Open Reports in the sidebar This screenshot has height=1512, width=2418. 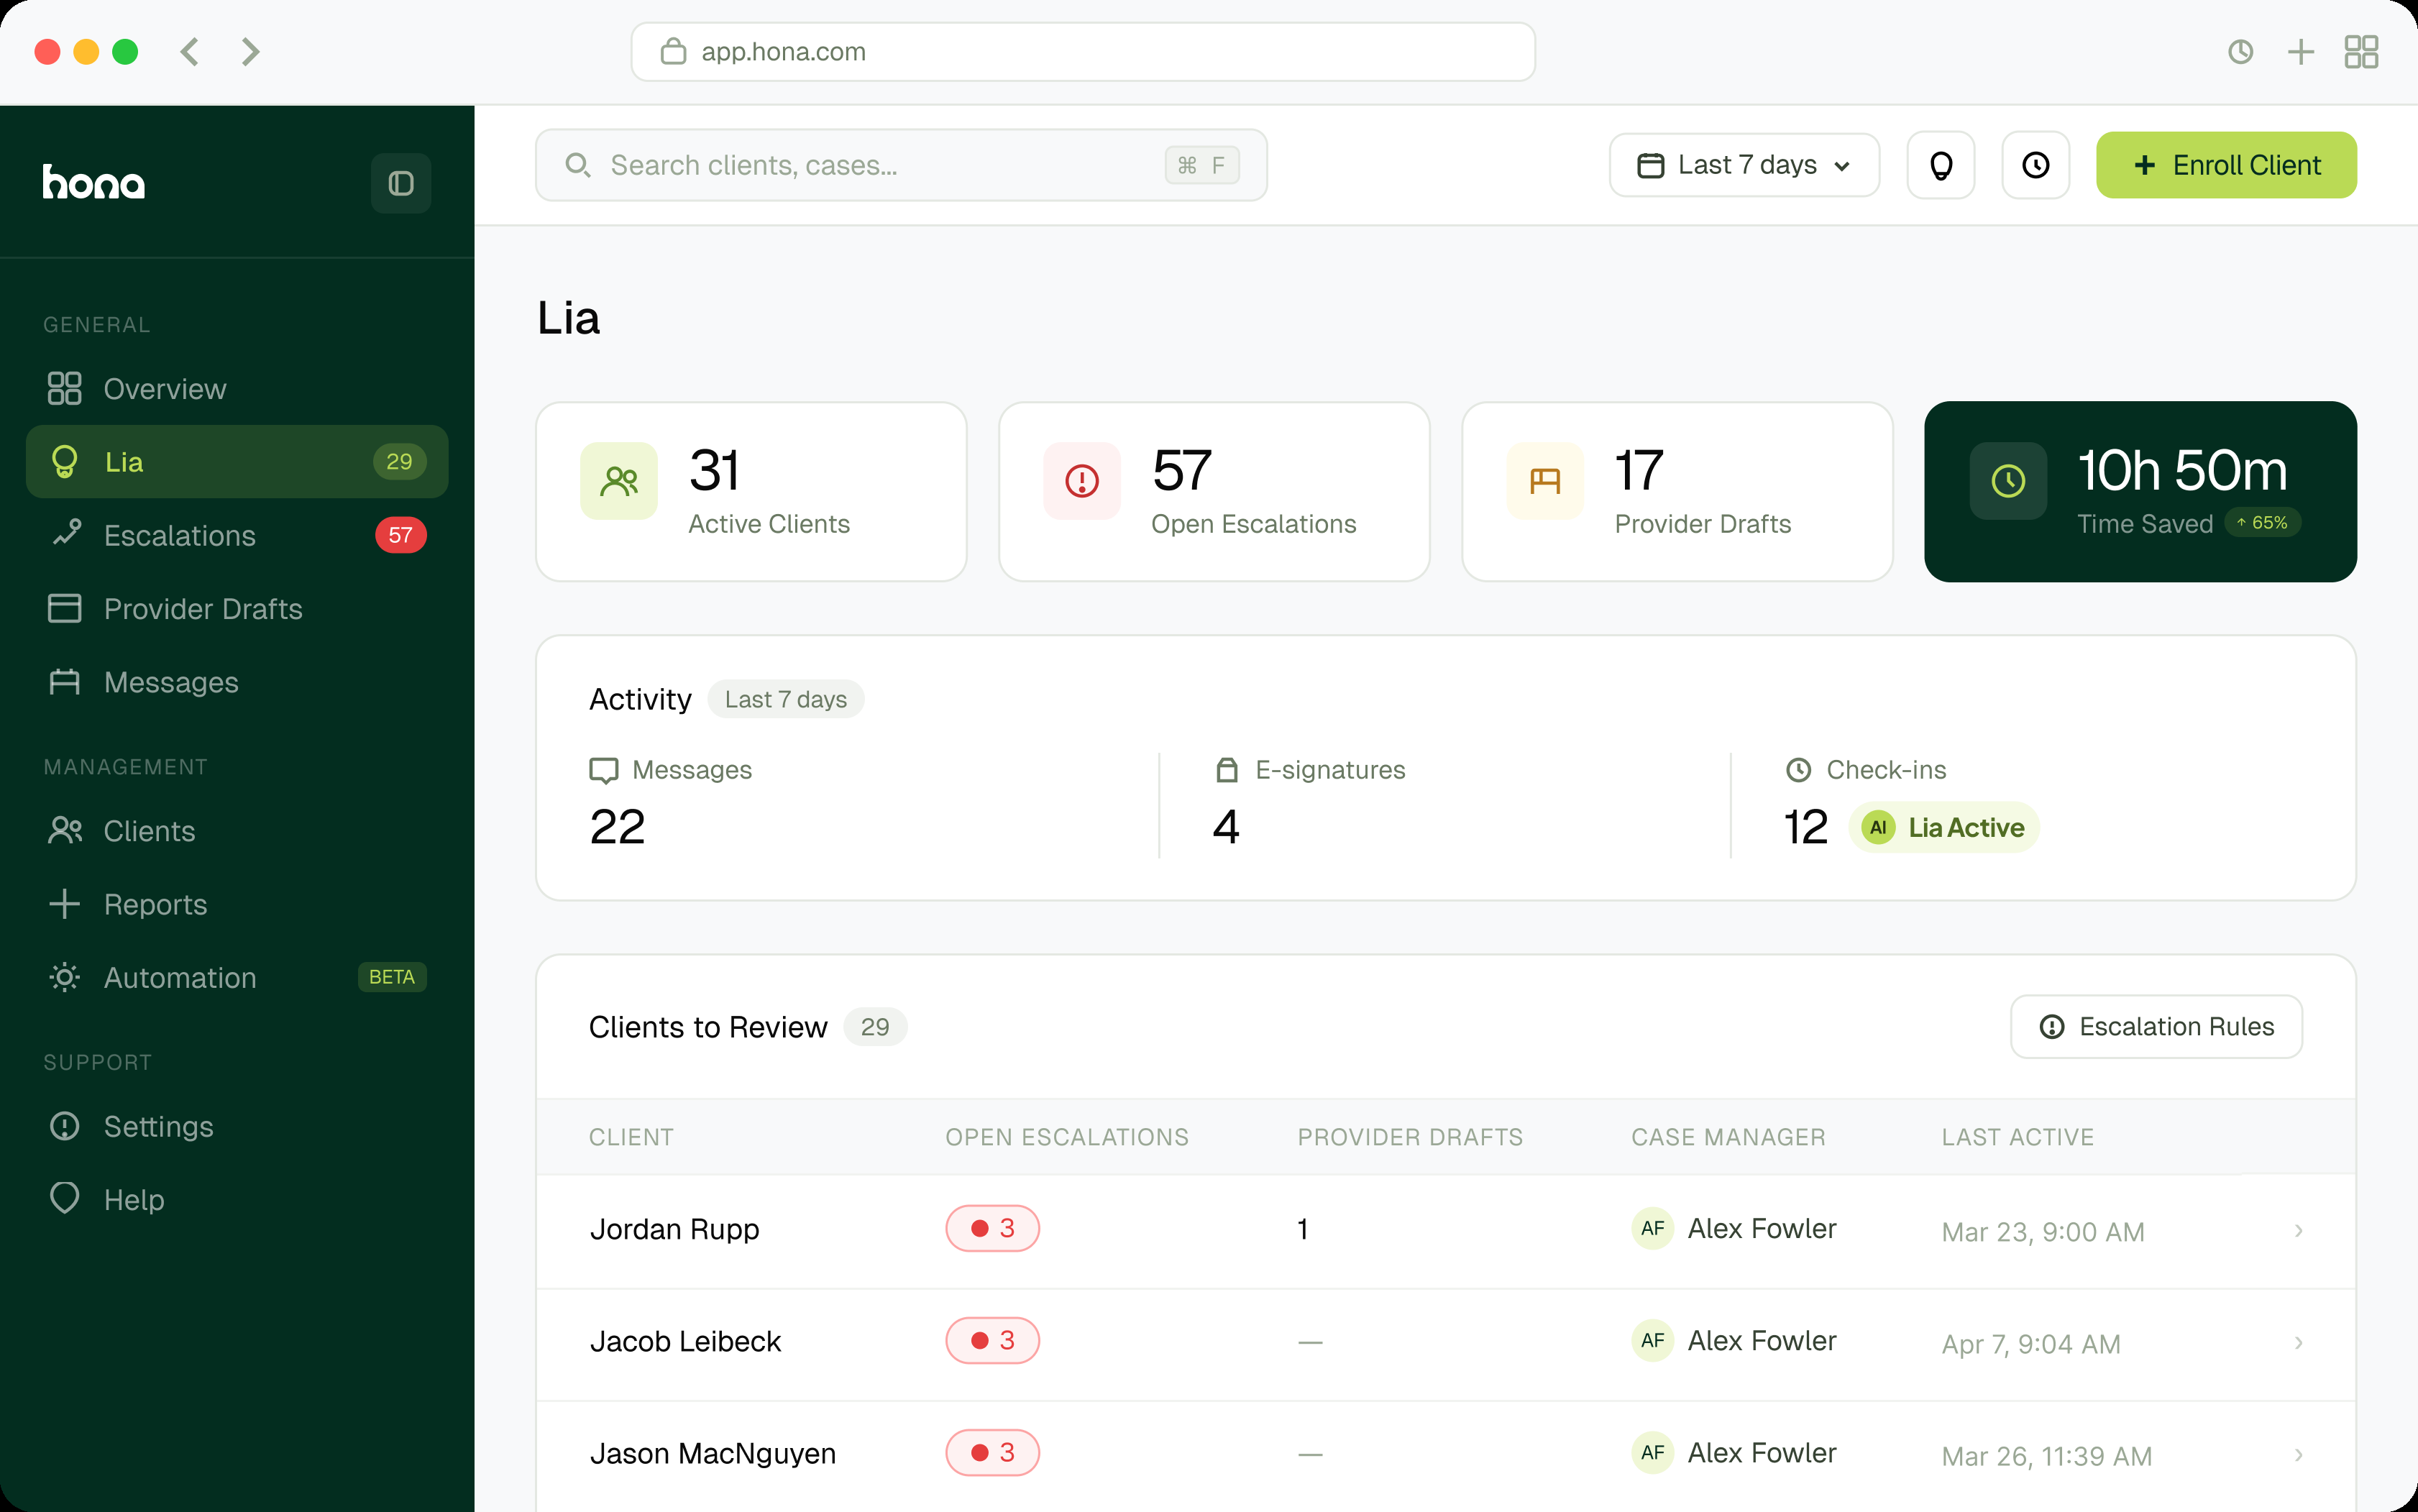[237, 904]
